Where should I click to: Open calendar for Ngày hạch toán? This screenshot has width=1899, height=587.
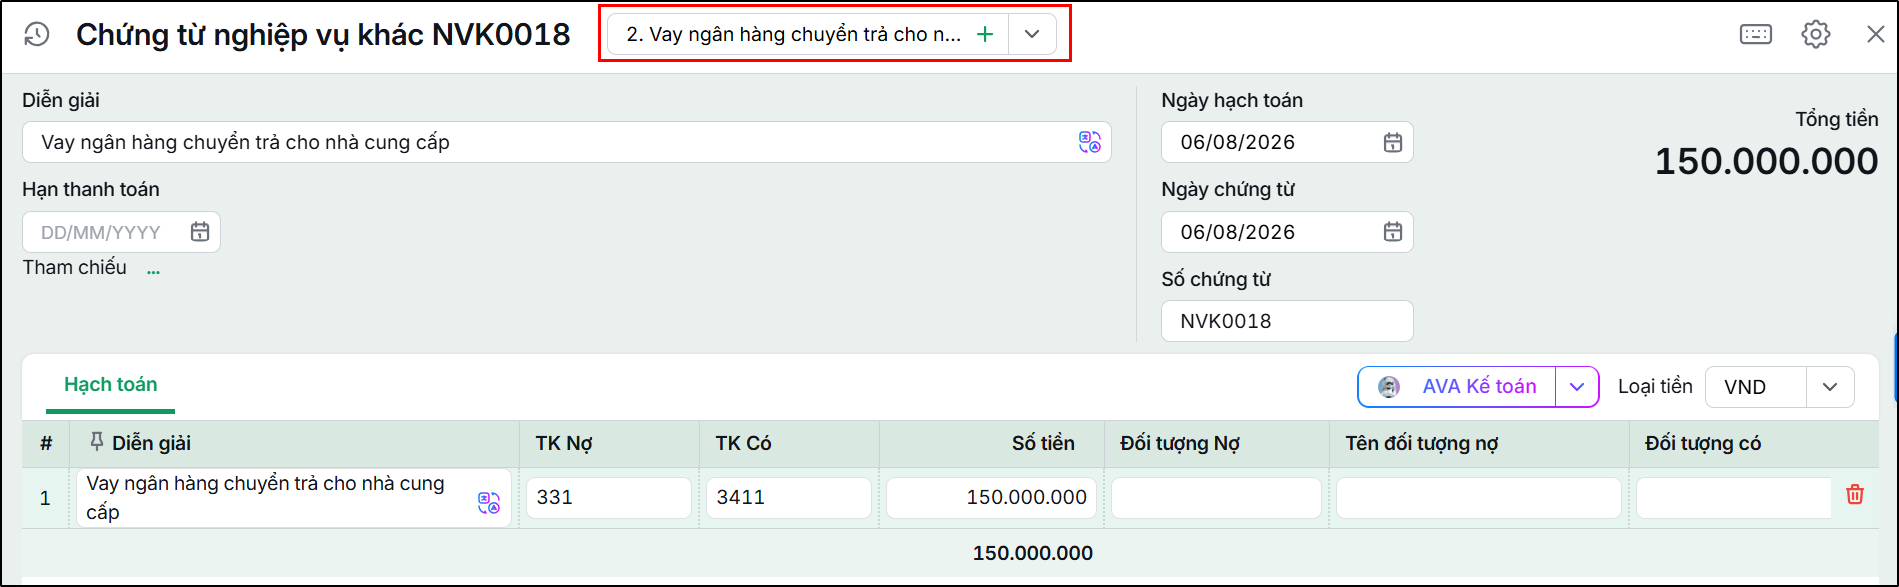click(x=1392, y=142)
